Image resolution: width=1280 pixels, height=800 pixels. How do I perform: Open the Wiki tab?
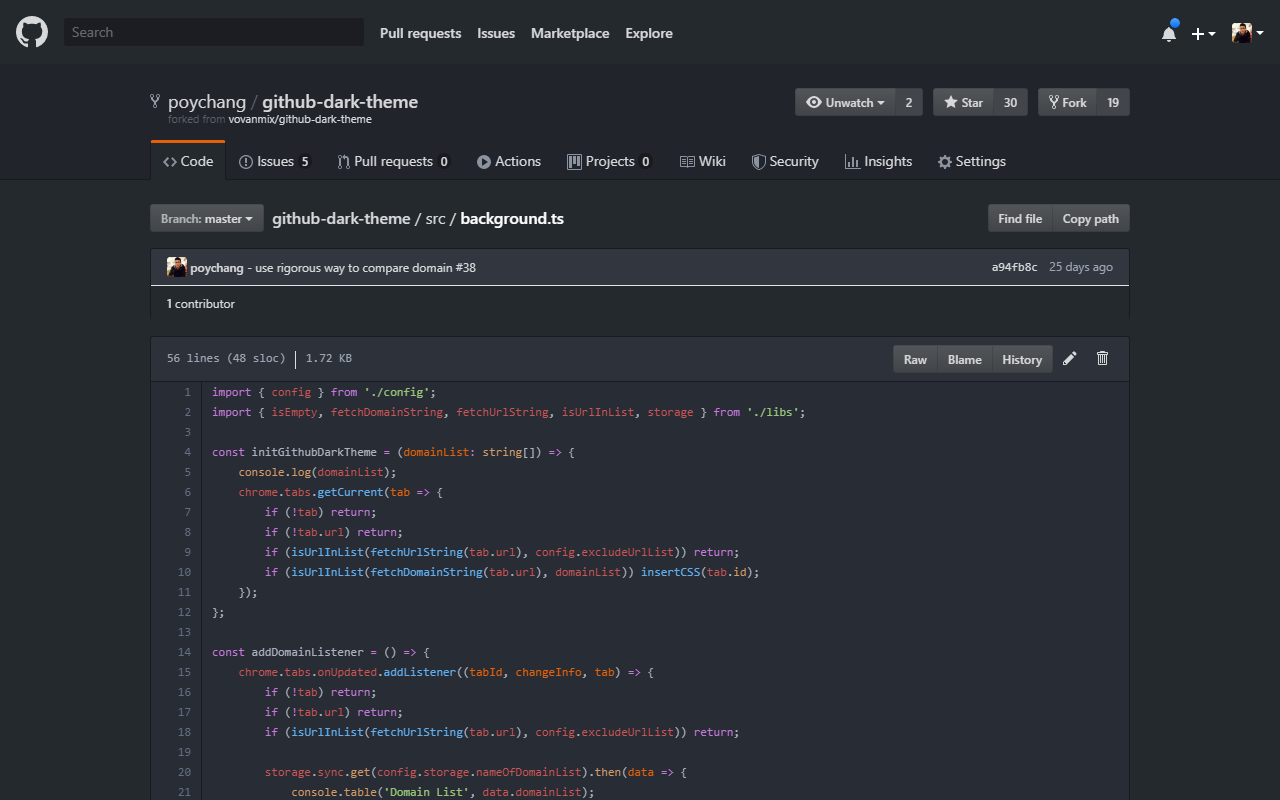tap(703, 161)
